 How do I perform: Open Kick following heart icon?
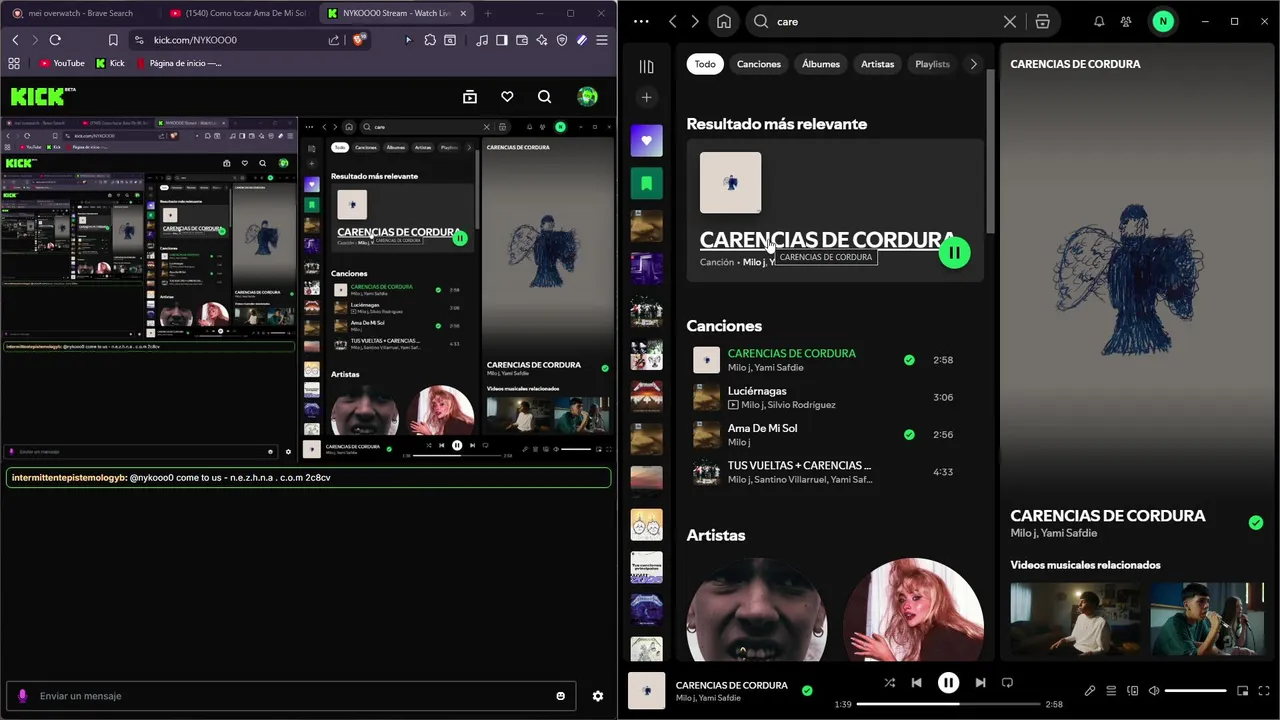[x=507, y=97]
